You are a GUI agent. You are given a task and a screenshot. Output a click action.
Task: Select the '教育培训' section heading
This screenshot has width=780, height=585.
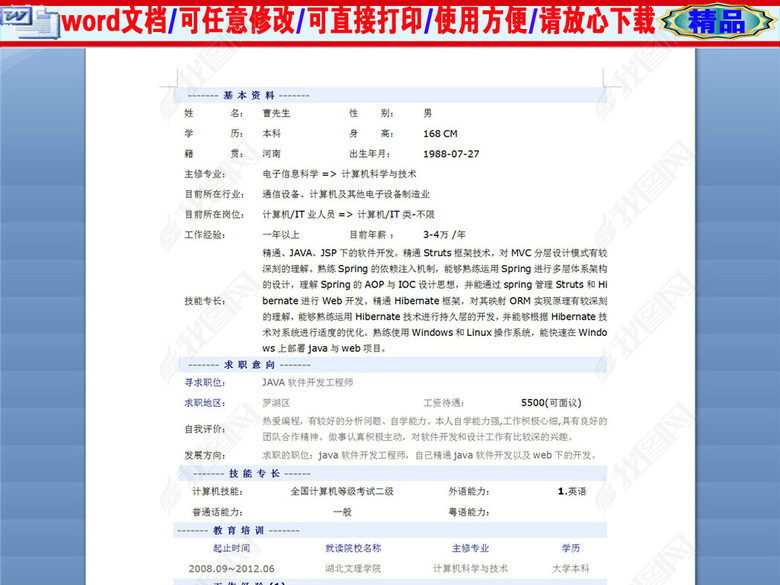239,531
